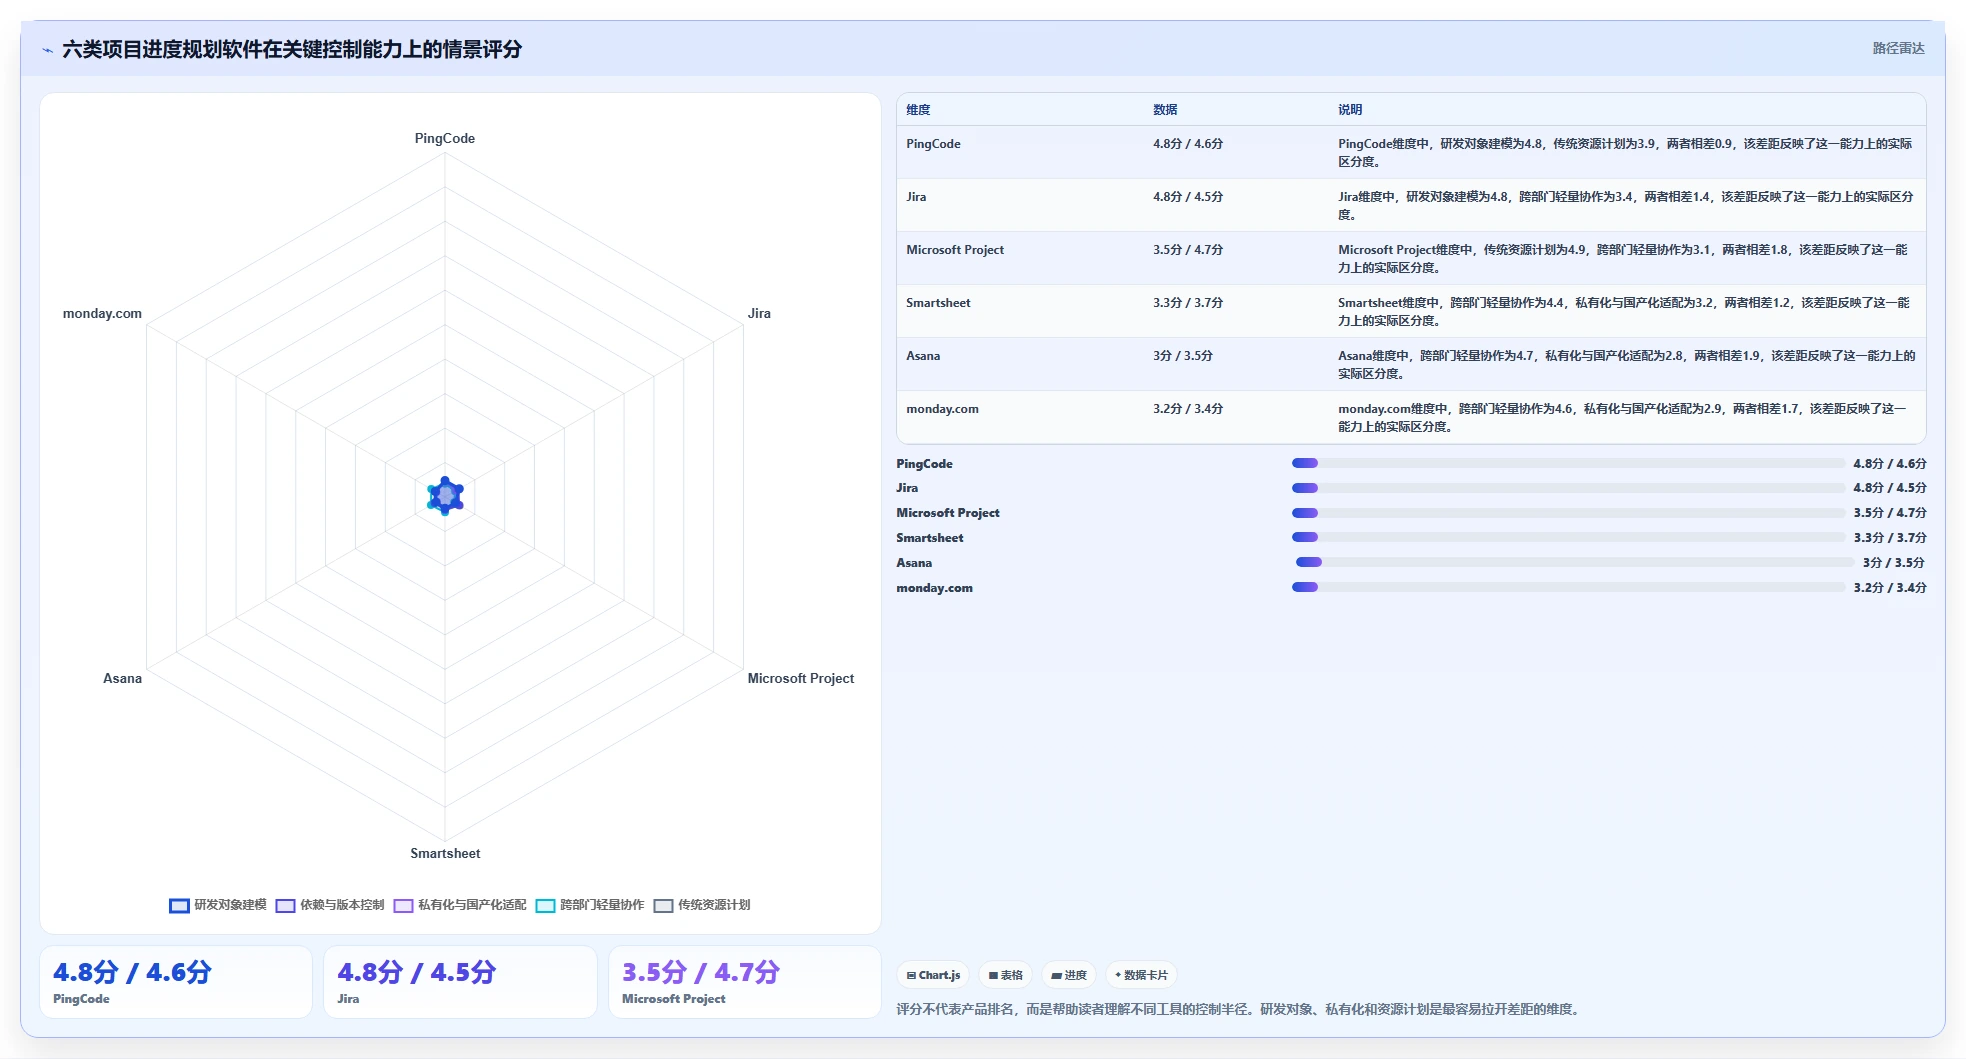Open the PingCode 4.8分 / 4.6分 data card
Image resolution: width=1966 pixels, height=1059 pixels.
click(x=176, y=982)
